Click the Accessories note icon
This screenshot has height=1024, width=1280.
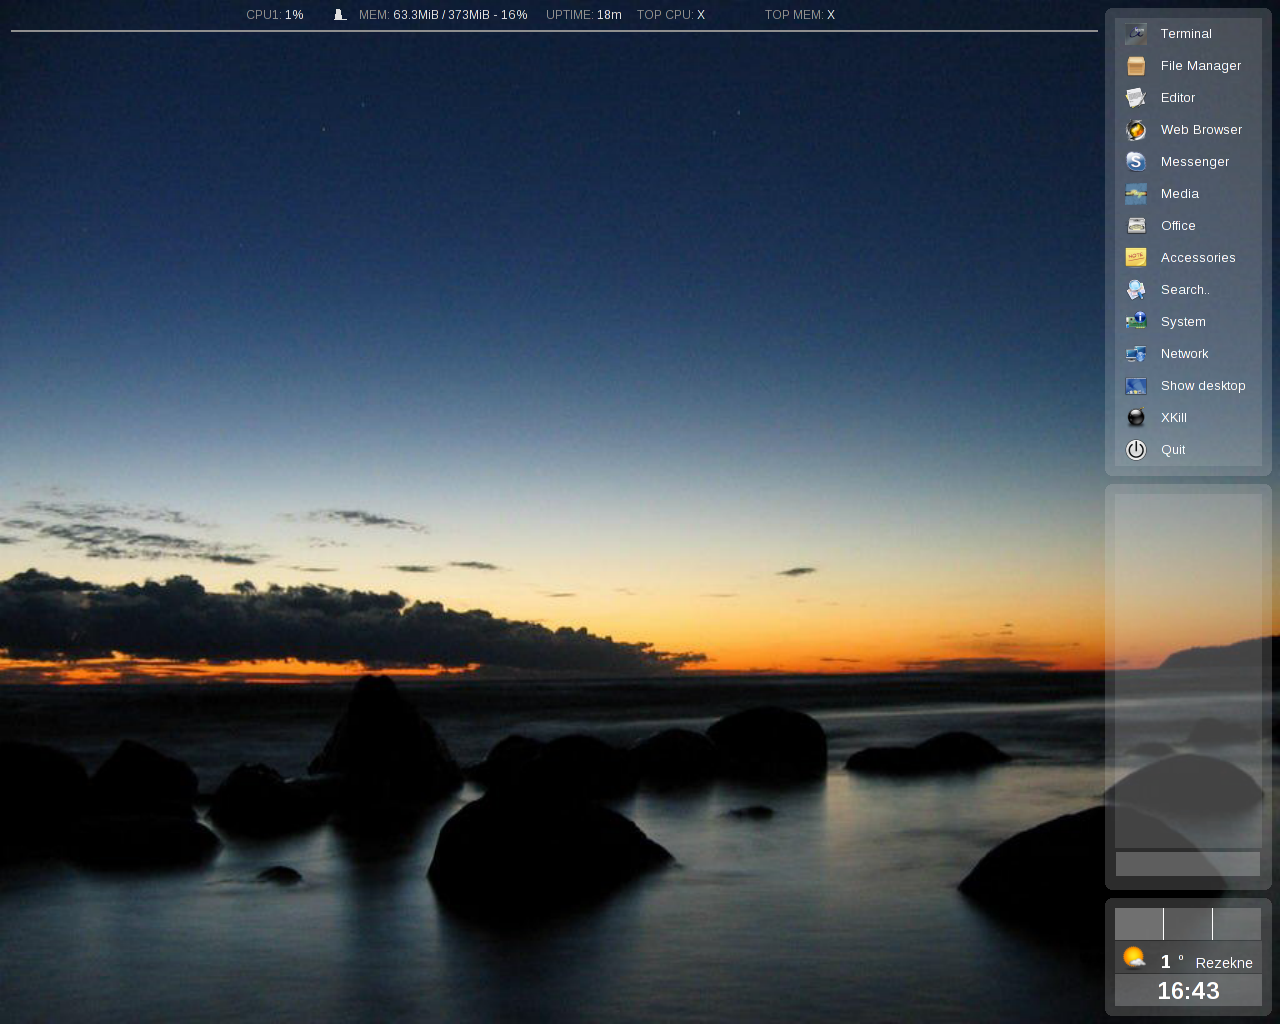pos(1136,258)
